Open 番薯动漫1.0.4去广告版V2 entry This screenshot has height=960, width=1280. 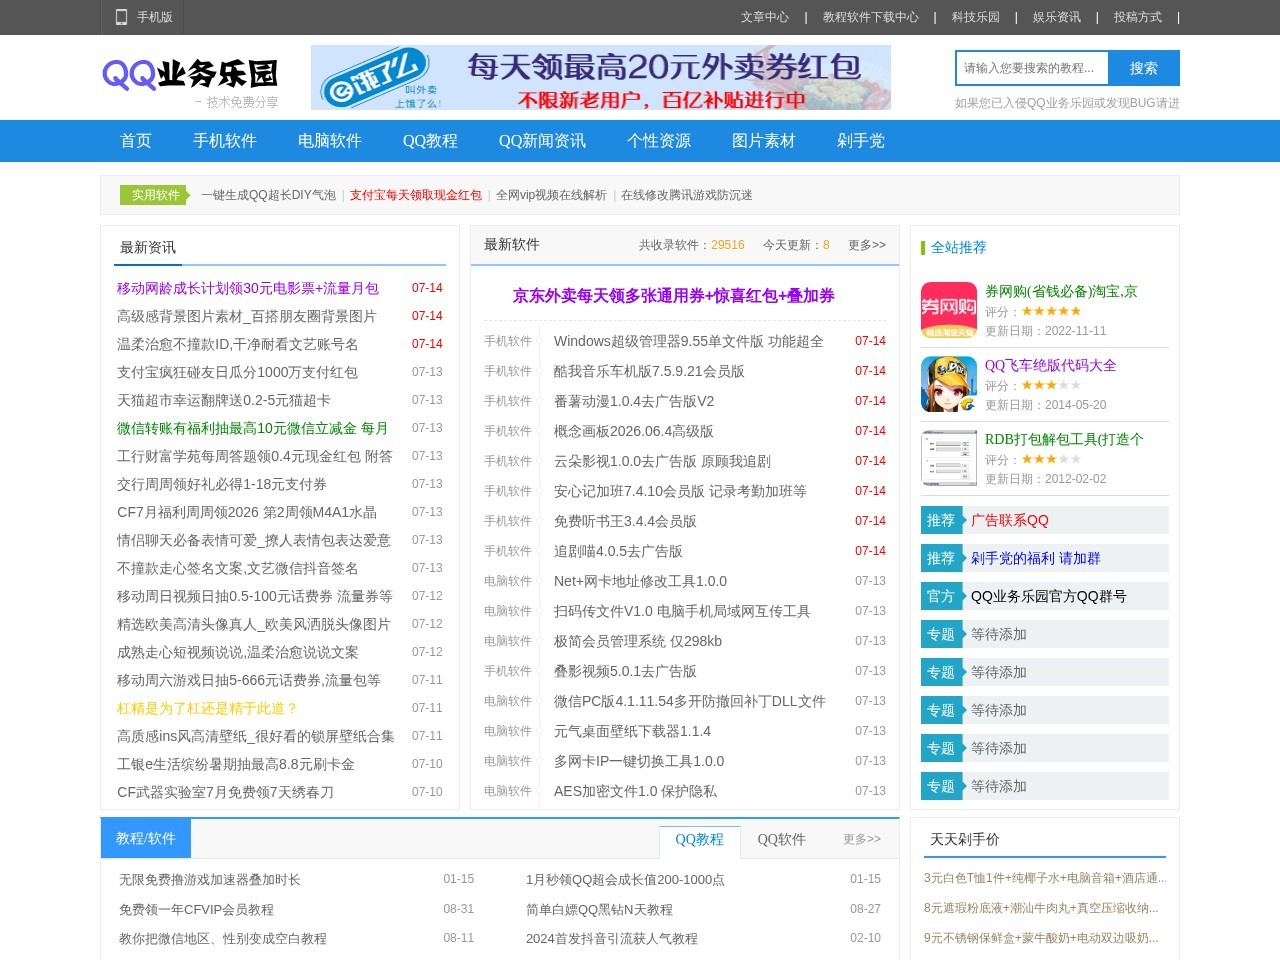(x=634, y=401)
